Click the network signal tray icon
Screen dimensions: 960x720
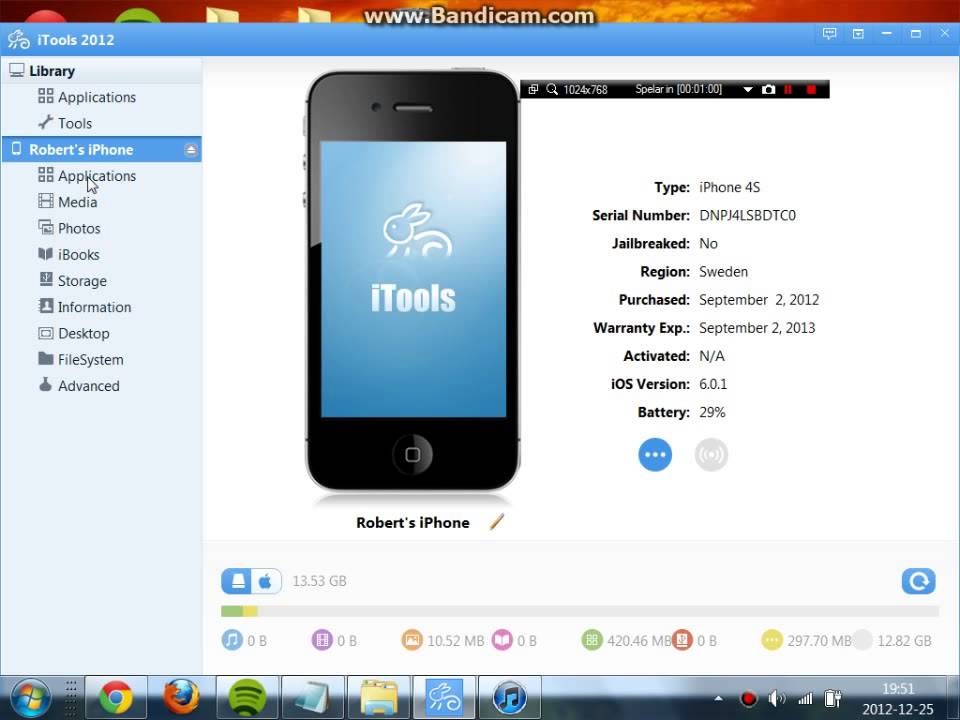click(x=805, y=699)
